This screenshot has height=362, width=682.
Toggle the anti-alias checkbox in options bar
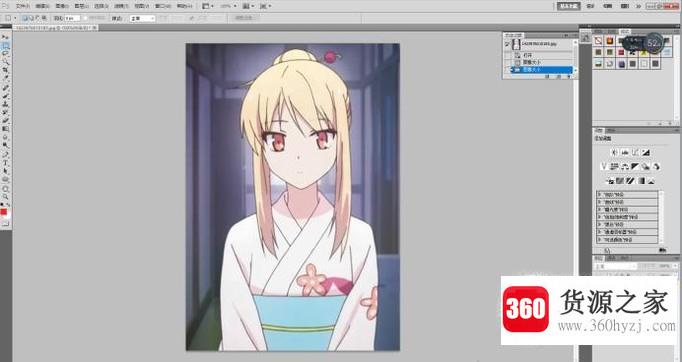tap(86, 18)
